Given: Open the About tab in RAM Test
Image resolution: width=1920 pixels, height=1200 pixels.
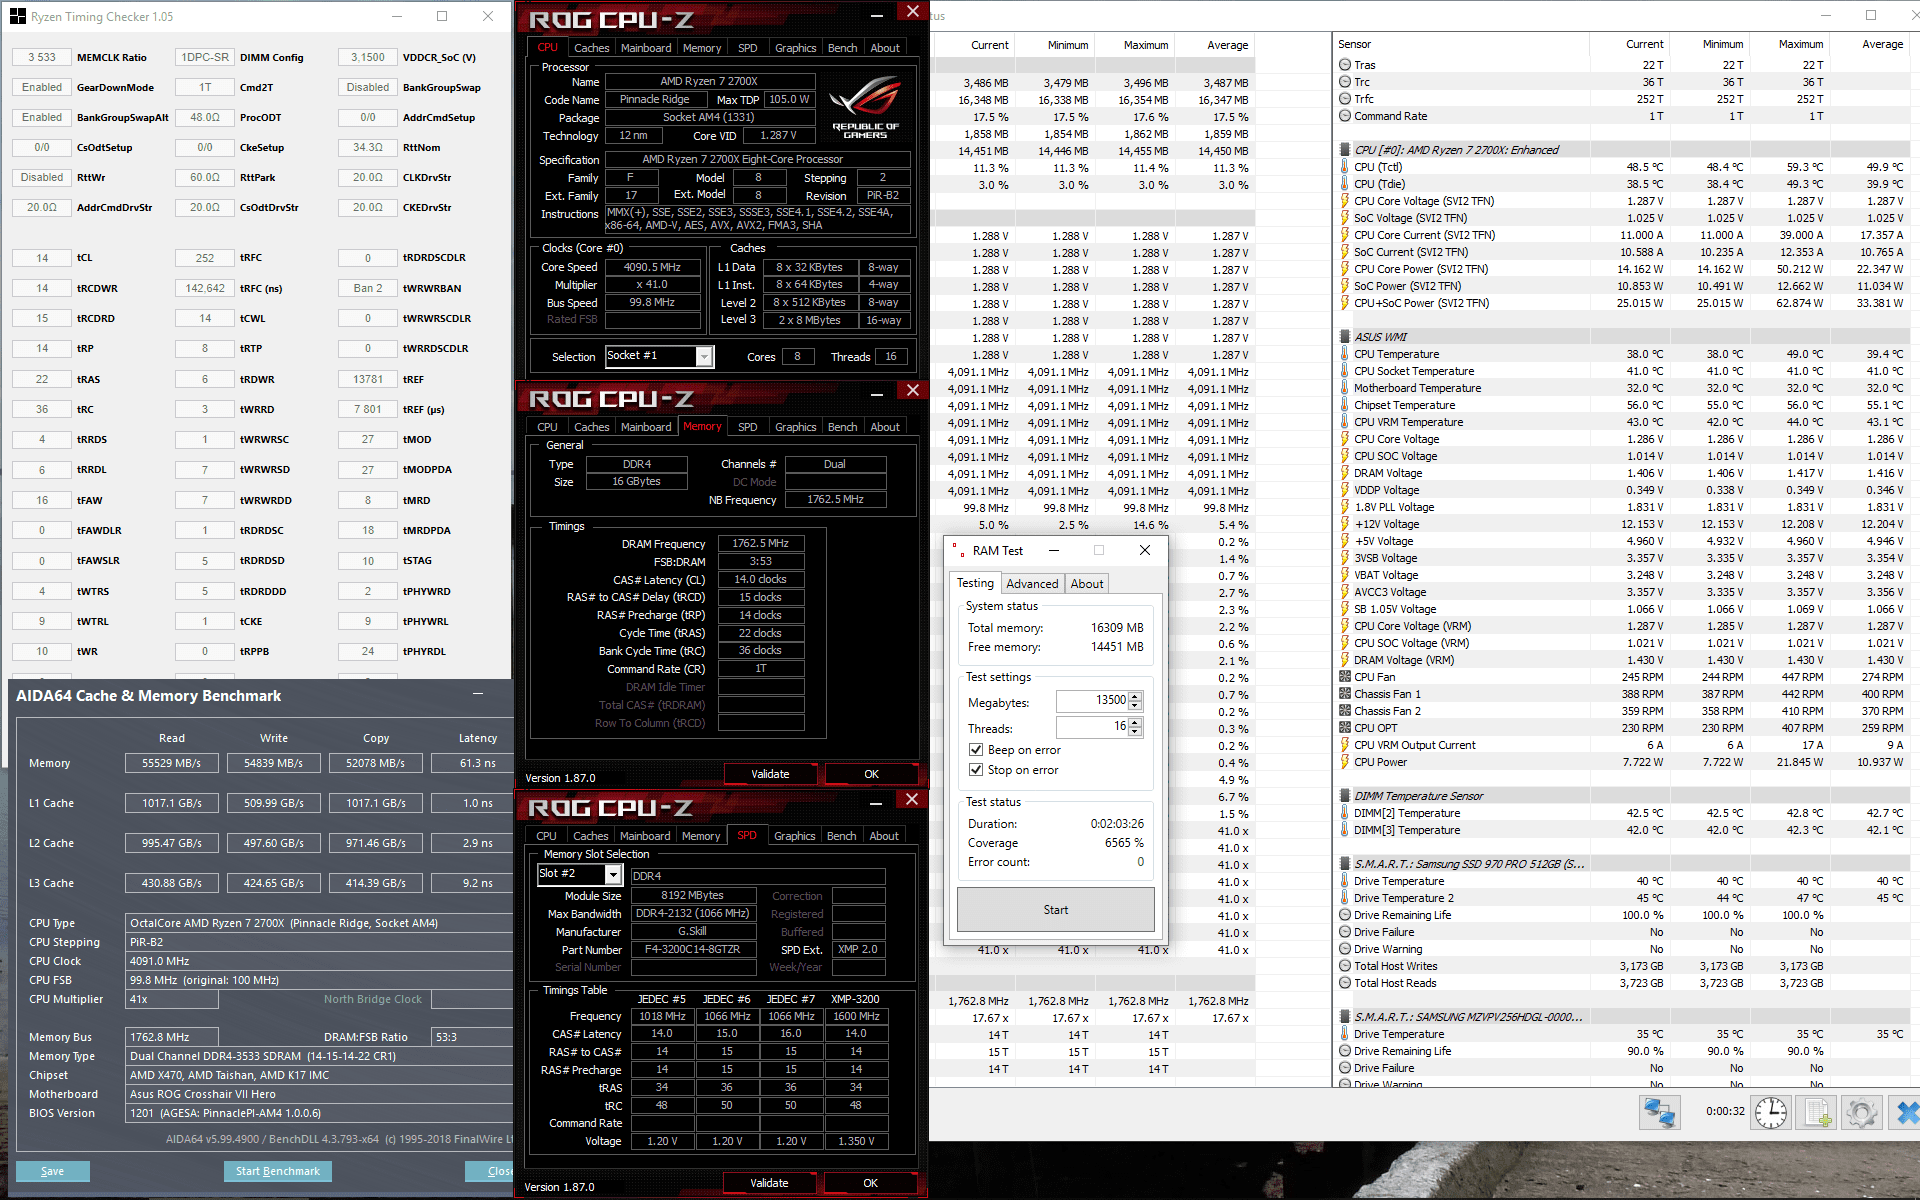Looking at the screenshot, I should click(x=1087, y=584).
